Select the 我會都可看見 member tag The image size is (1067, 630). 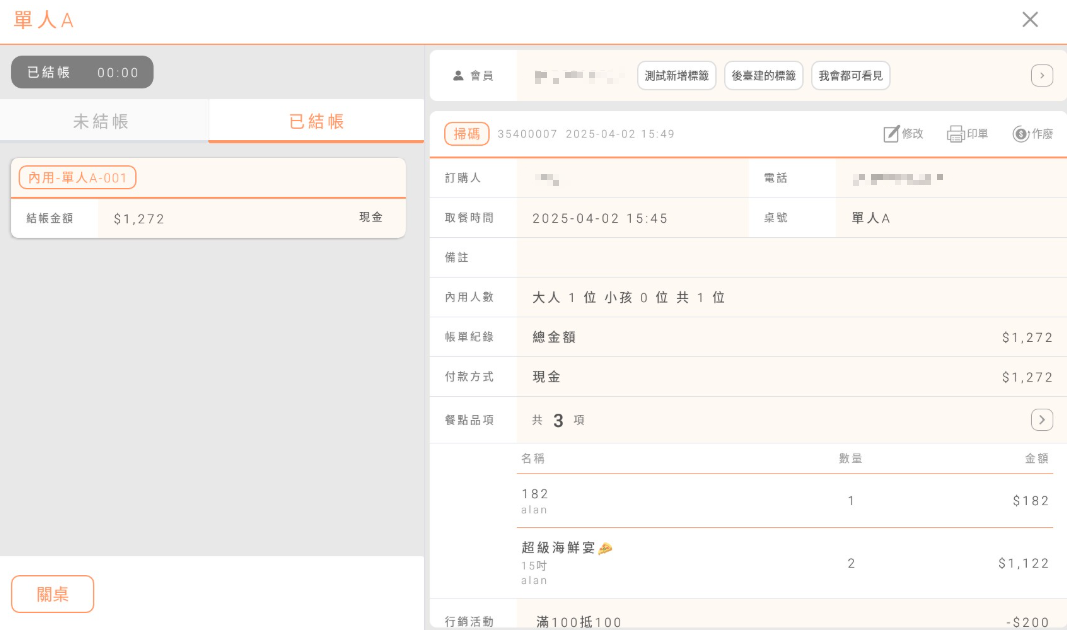[x=850, y=76]
